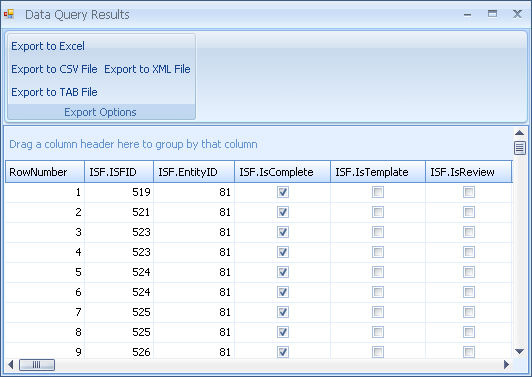Image resolution: width=532 pixels, height=377 pixels.
Task: Select ISFID cell 519 in row 1
Action: (119, 192)
